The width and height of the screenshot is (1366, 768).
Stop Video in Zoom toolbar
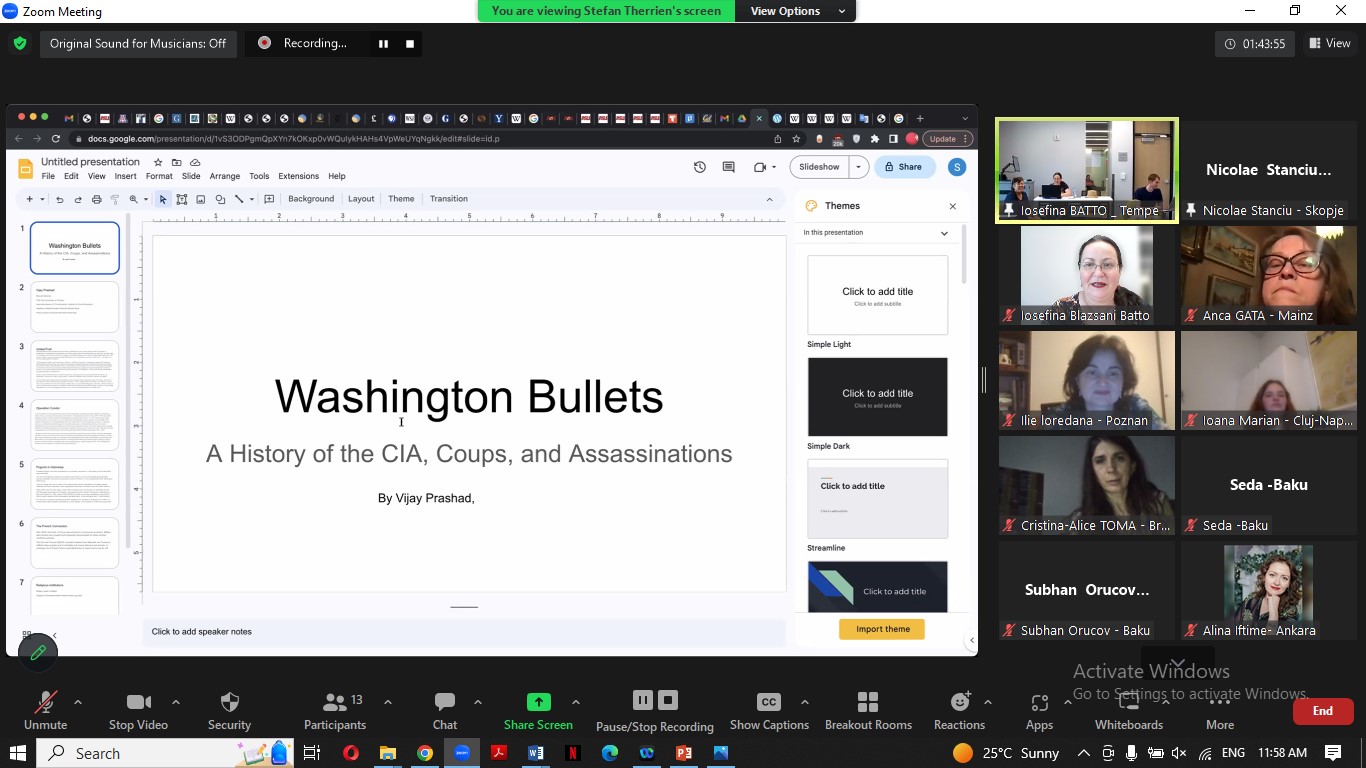[x=138, y=711]
